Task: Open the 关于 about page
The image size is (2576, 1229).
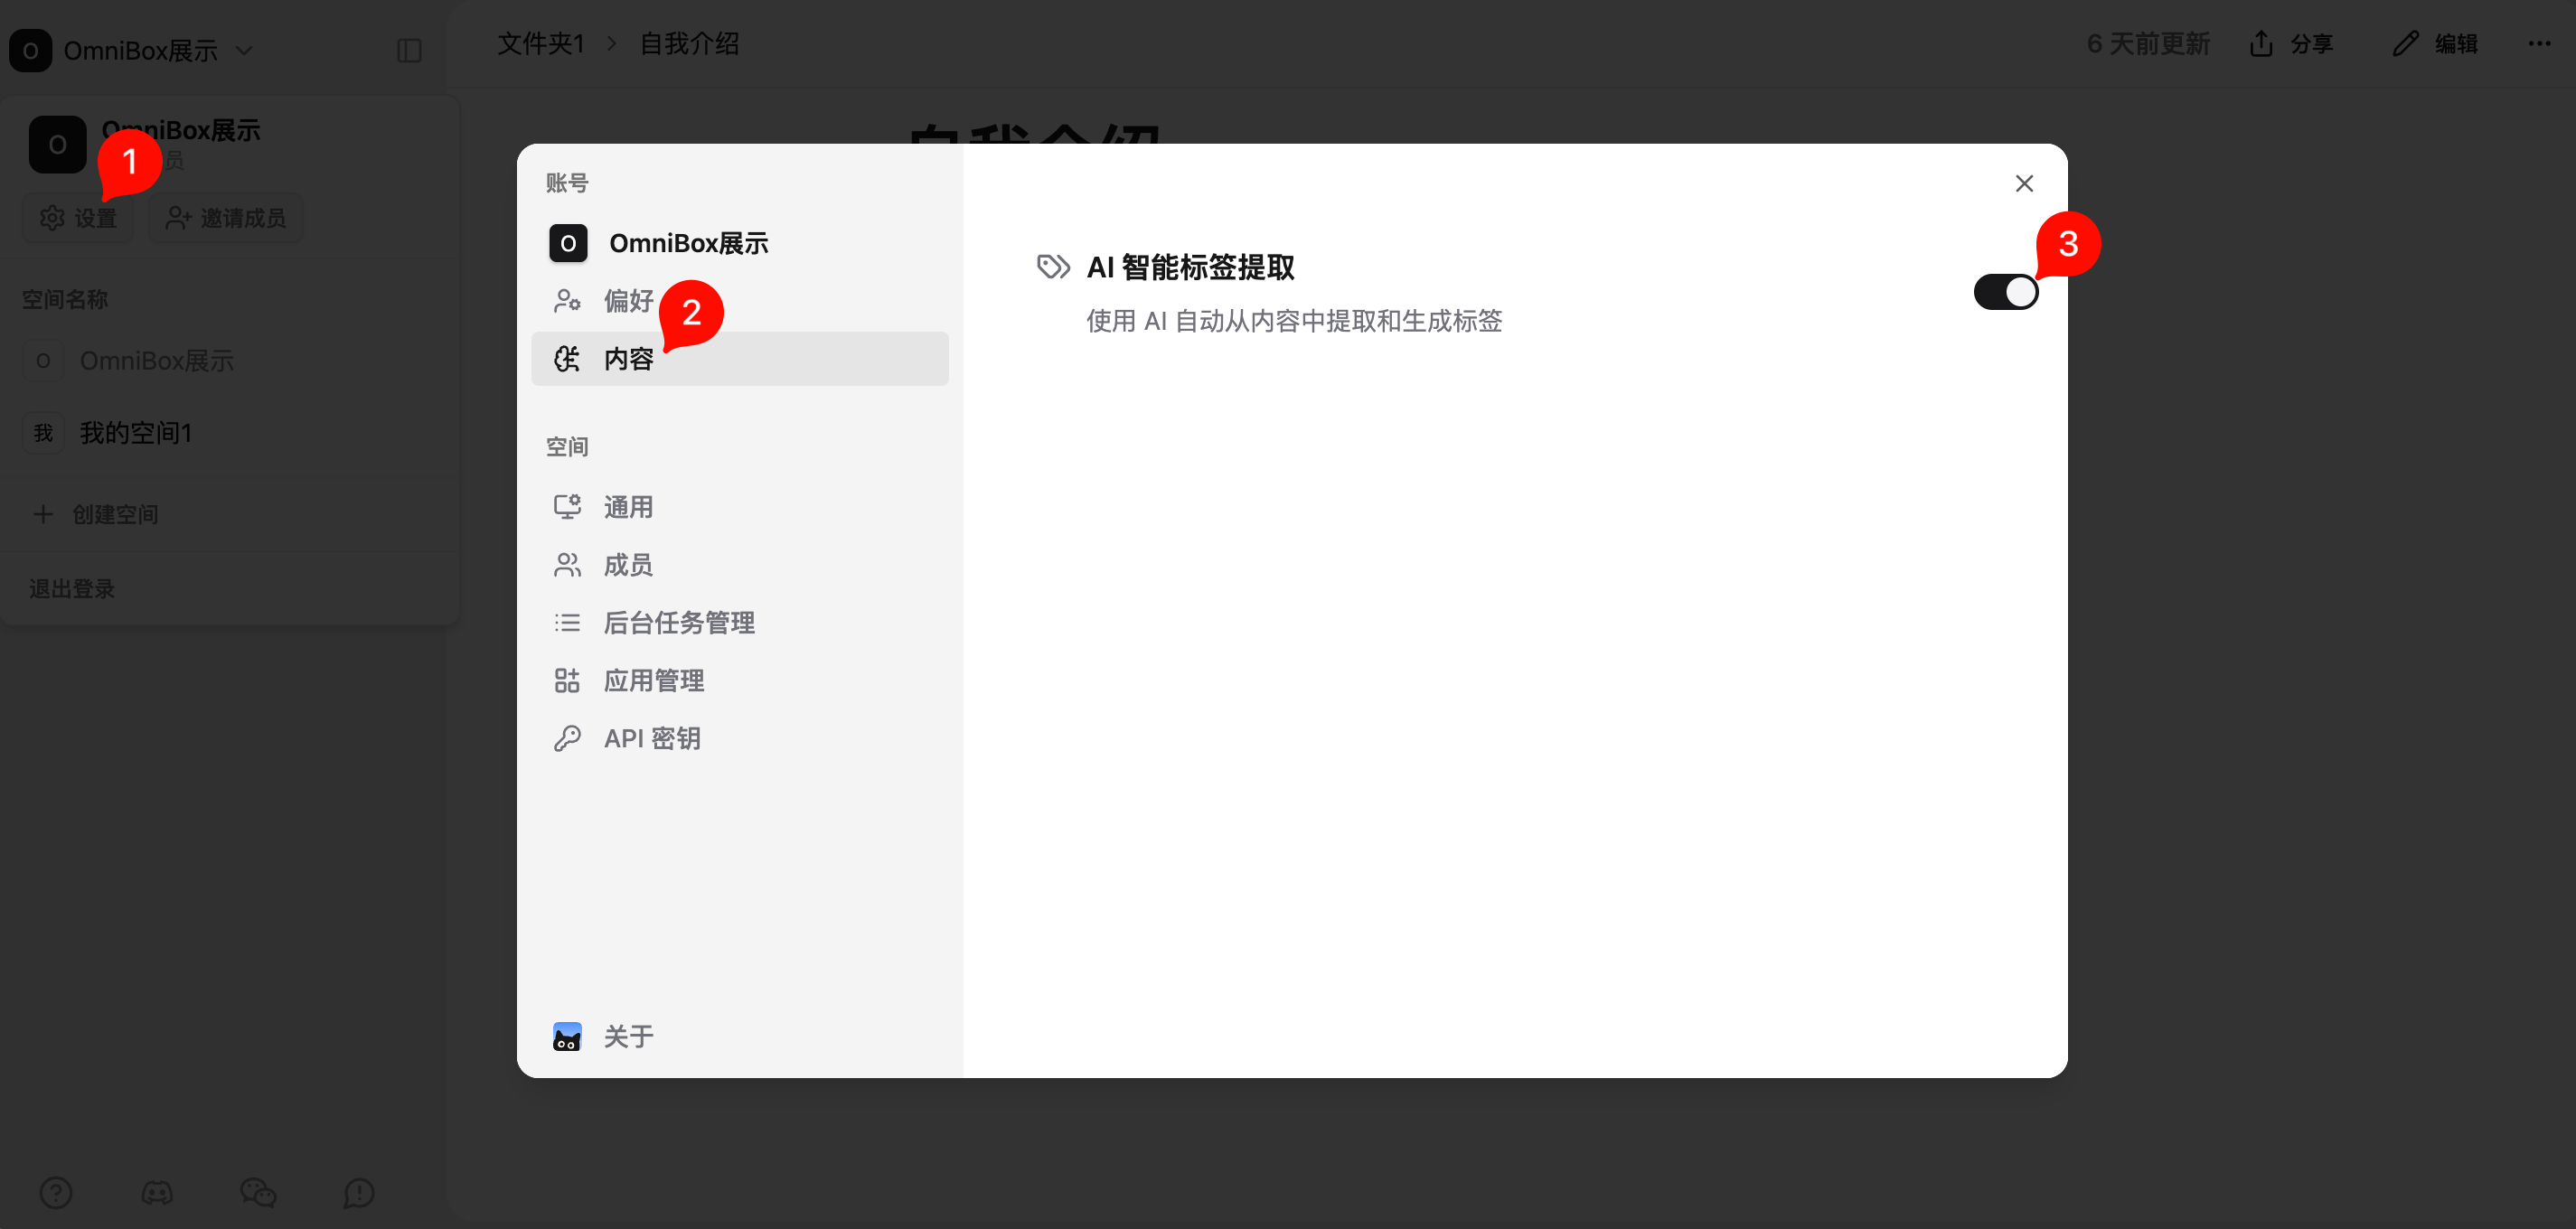Action: point(626,1036)
